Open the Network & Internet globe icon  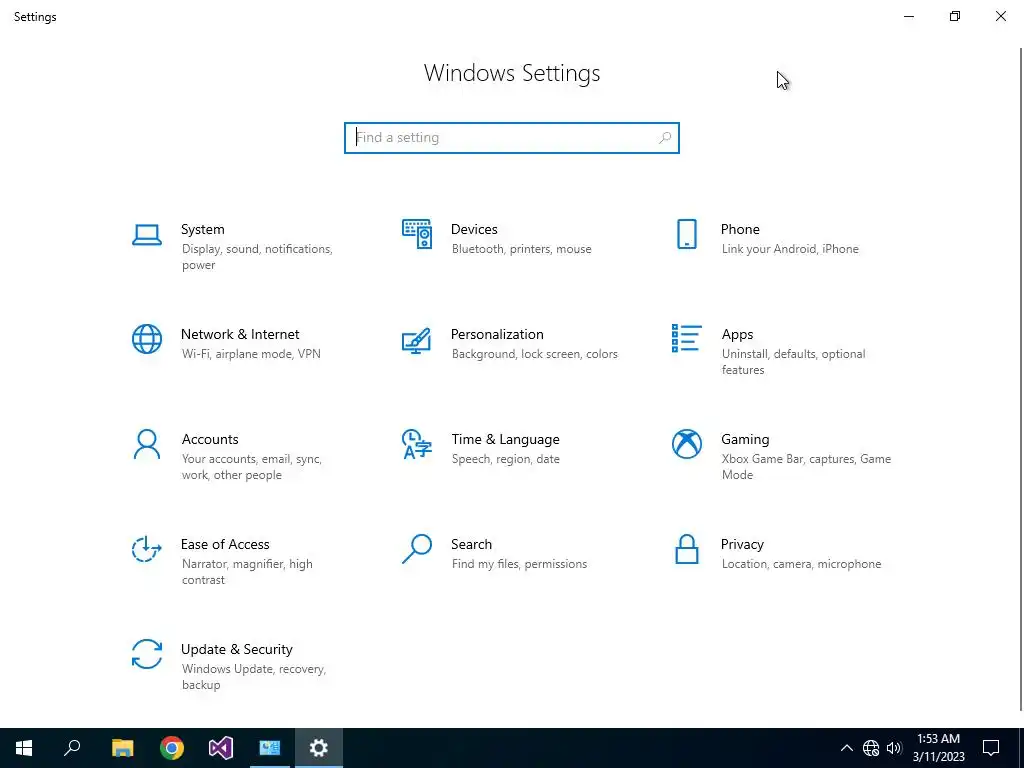(147, 339)
